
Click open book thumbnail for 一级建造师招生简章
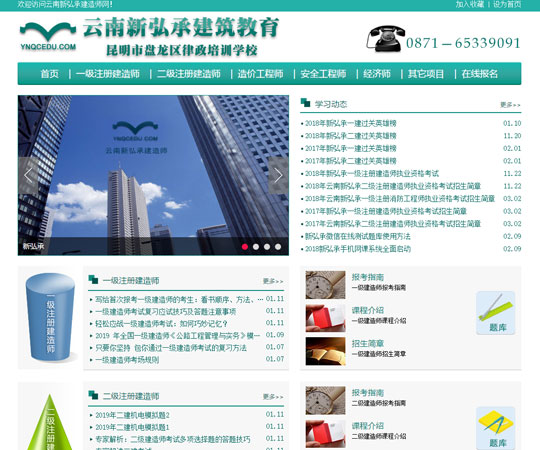[x=325, y=351]
